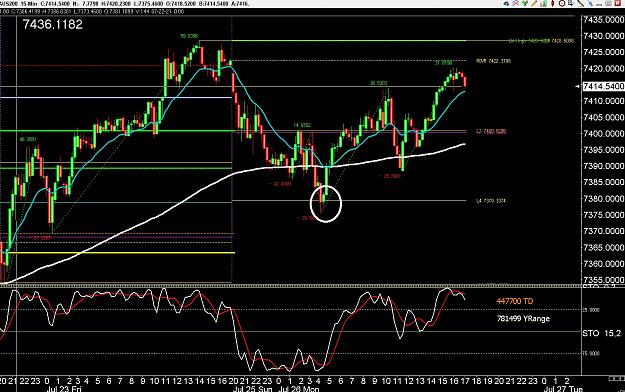Click the 7435.0000 price axis label
Screen dimensions: 625x392
[x=603, y=20]
